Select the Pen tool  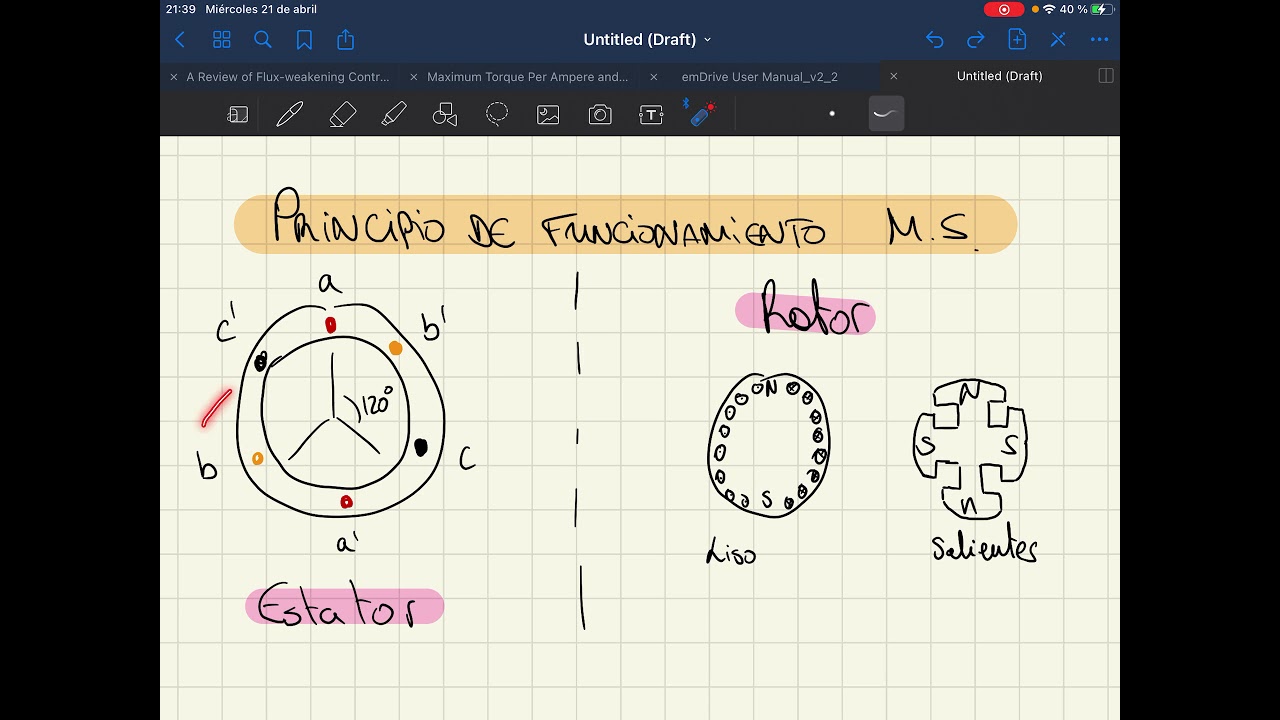click(290, 115)
